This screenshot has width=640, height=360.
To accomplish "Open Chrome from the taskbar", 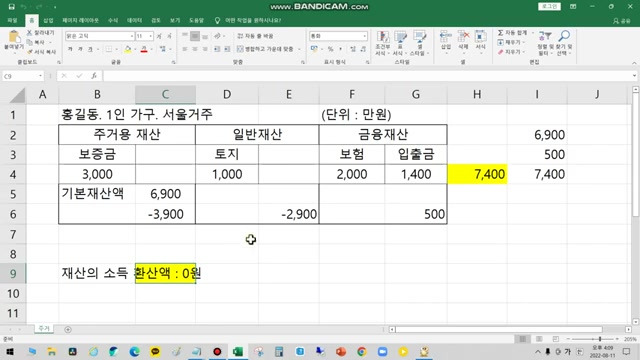I will tap(361, 351).
